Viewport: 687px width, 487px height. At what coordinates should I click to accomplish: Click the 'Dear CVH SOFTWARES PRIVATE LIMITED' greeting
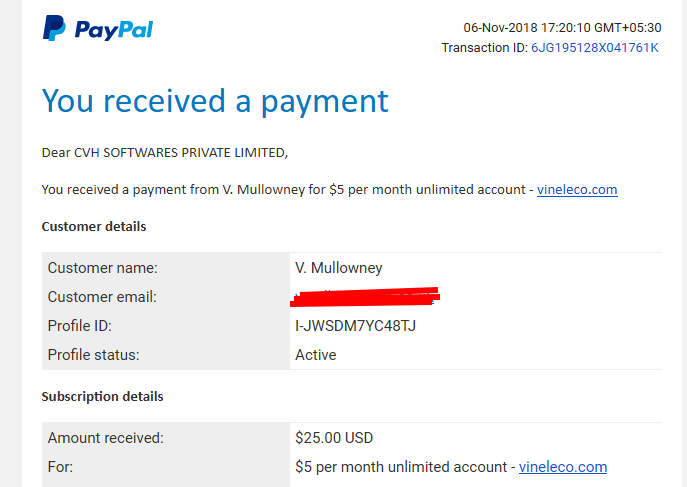tap(165, 153)
